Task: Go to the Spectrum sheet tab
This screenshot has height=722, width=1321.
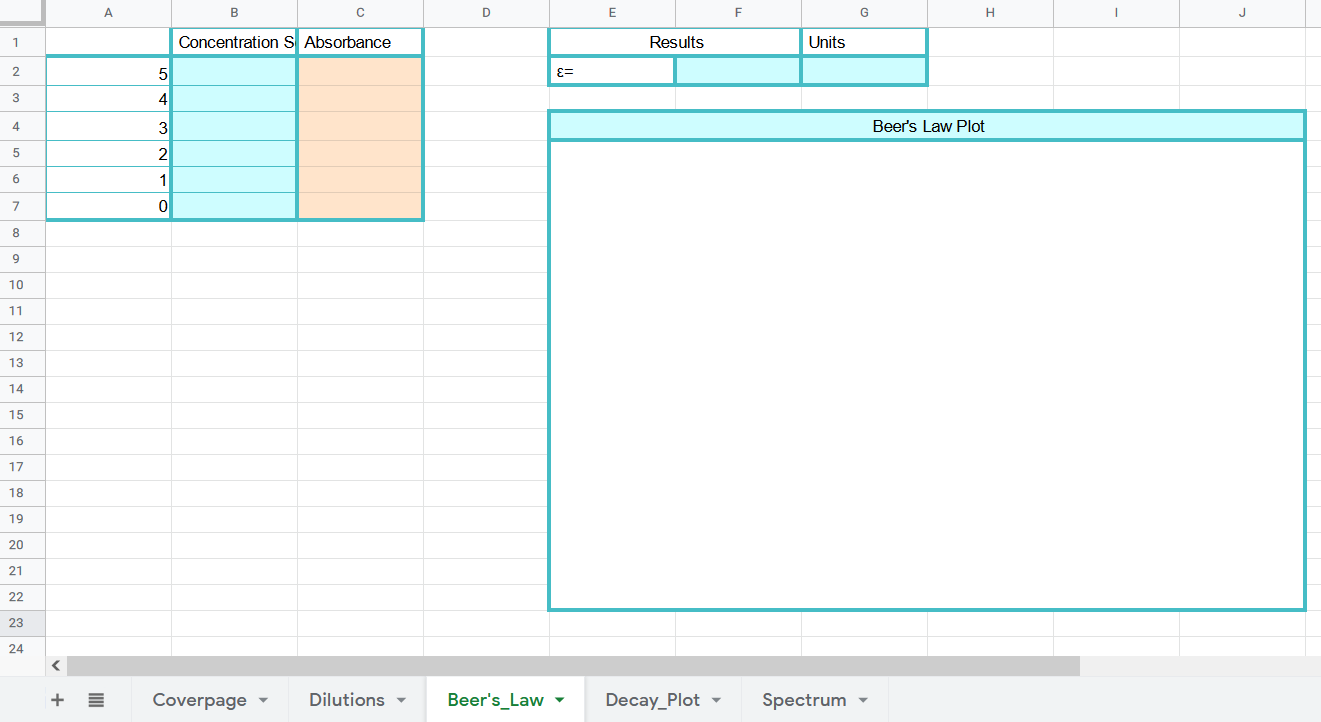Action: 803,700
